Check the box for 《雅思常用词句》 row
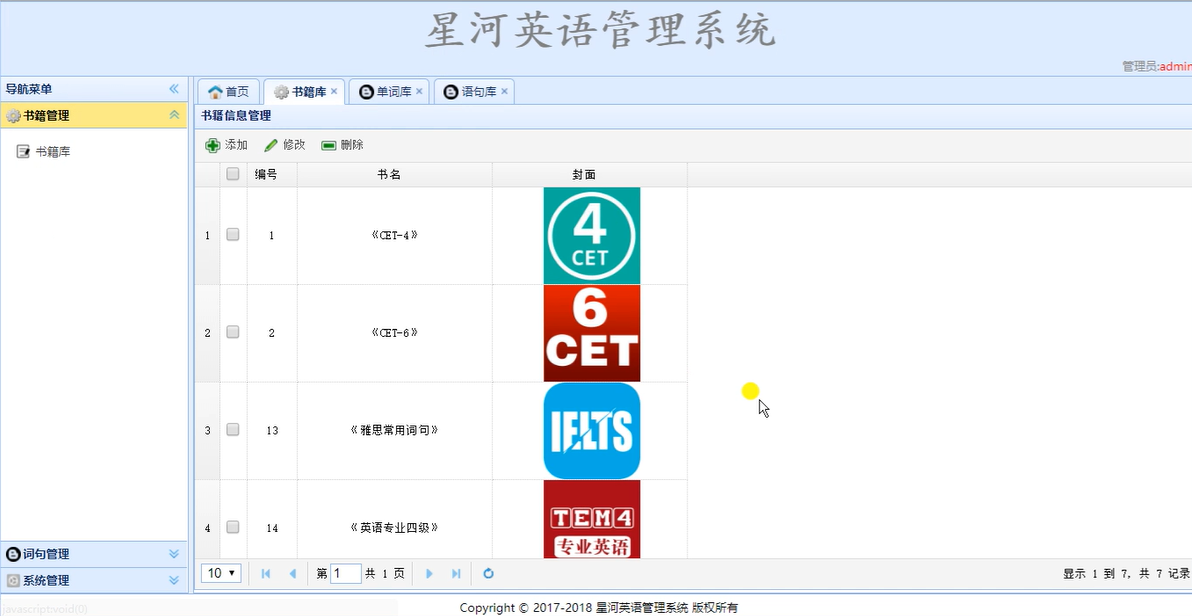 233,430
